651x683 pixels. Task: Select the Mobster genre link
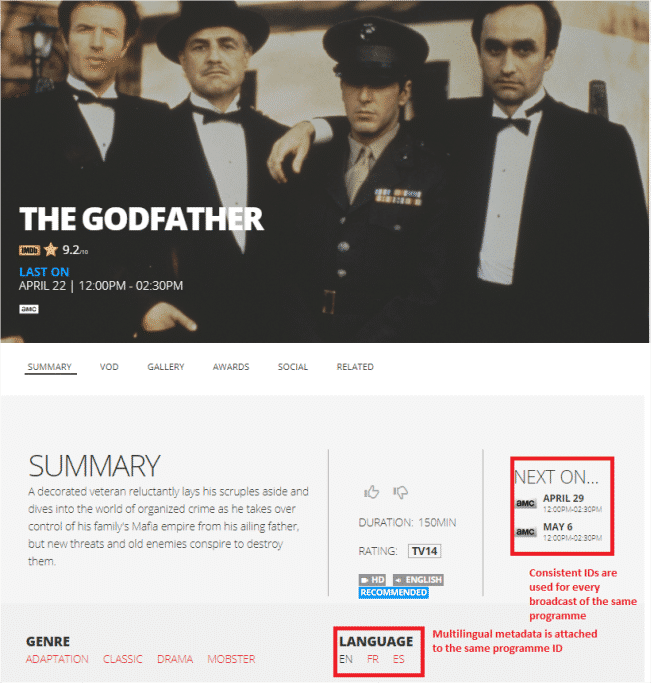(x=231, y=659)
